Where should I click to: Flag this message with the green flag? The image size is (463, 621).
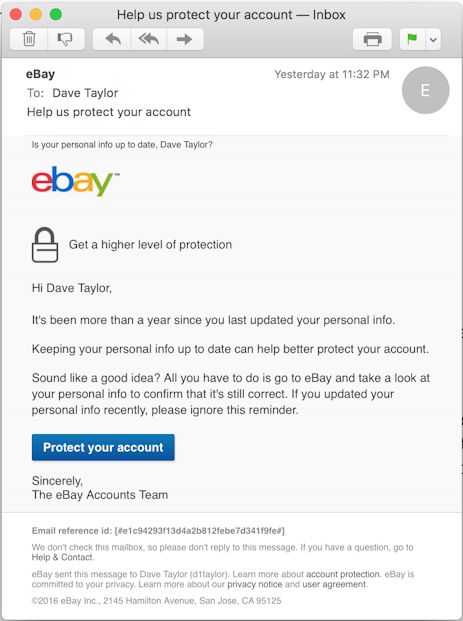click(412, 39)
